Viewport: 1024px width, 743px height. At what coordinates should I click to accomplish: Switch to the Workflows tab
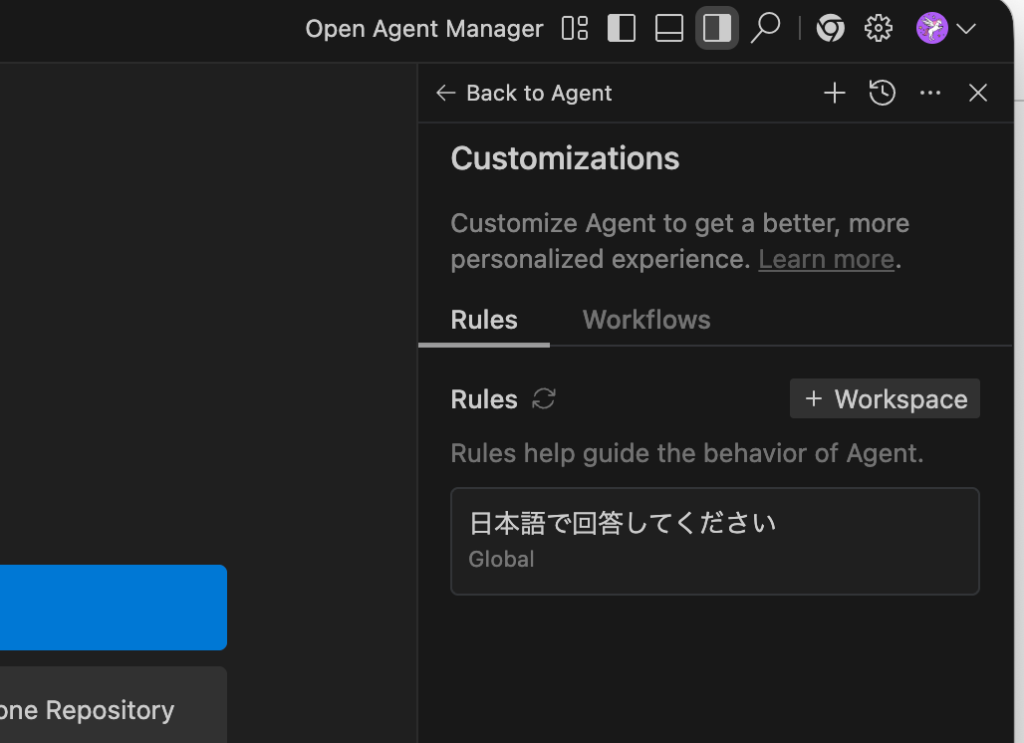[646, 320]
